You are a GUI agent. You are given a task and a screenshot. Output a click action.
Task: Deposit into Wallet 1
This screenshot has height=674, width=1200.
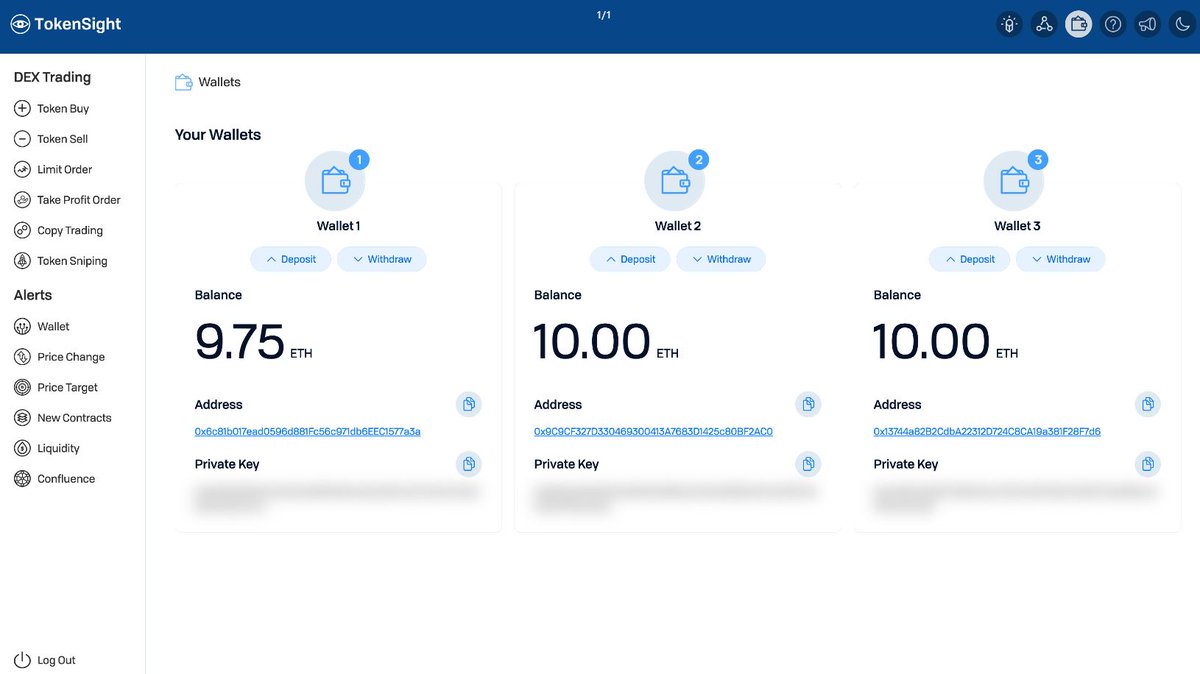click(x=290, y=259)
